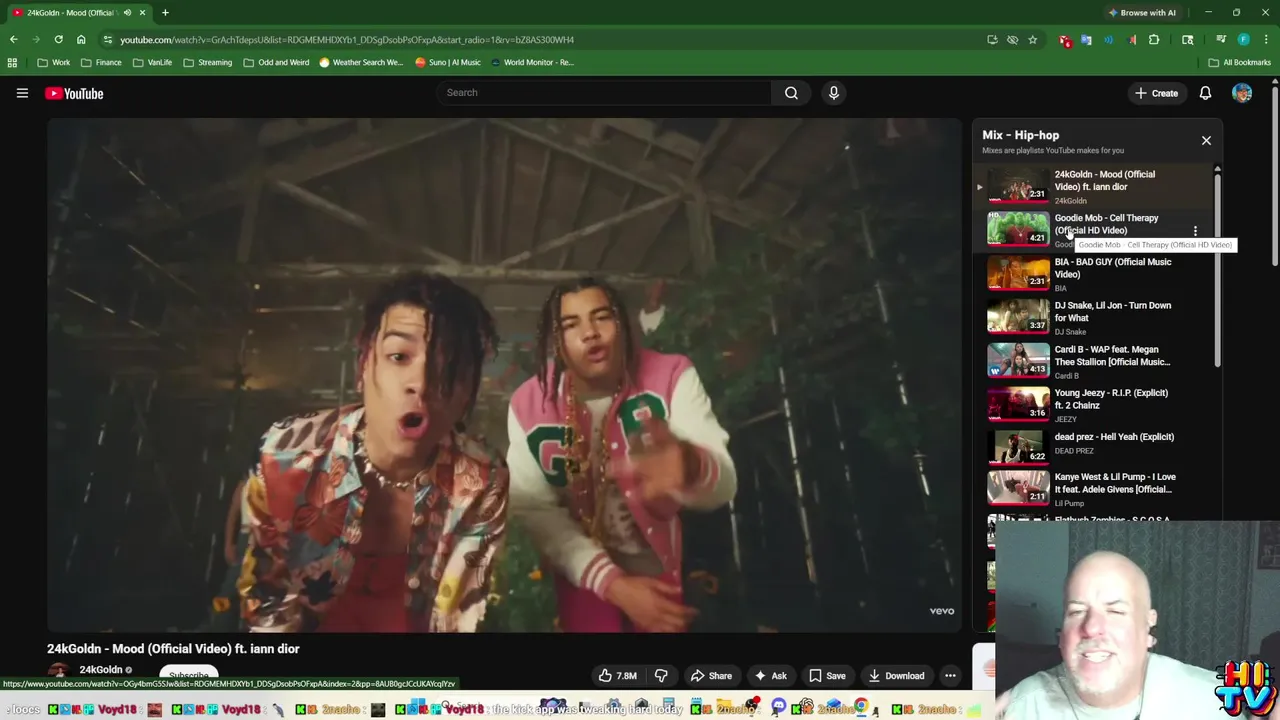The image size is (1280, 720).
Task: Open the red badge extension with count 6
Action: 1065,40
